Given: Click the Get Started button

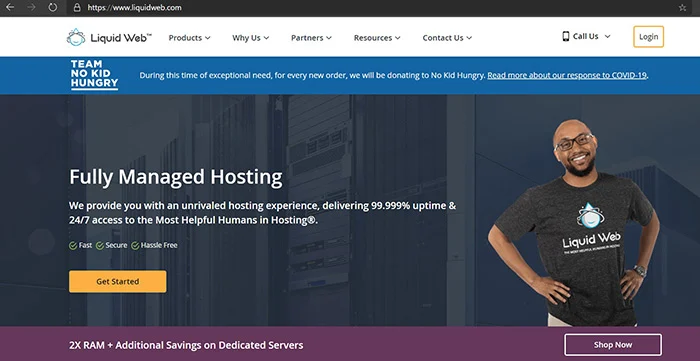Looking at the screenshot, I should pos(118,282).
